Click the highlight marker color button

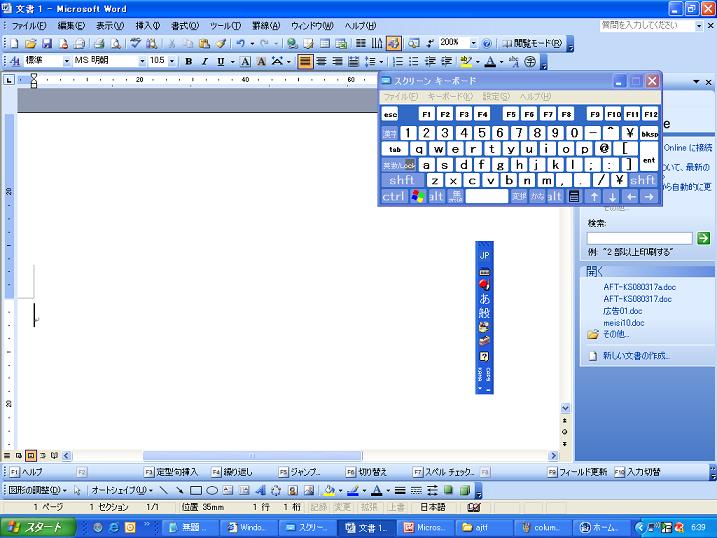(x=466, y=61)
